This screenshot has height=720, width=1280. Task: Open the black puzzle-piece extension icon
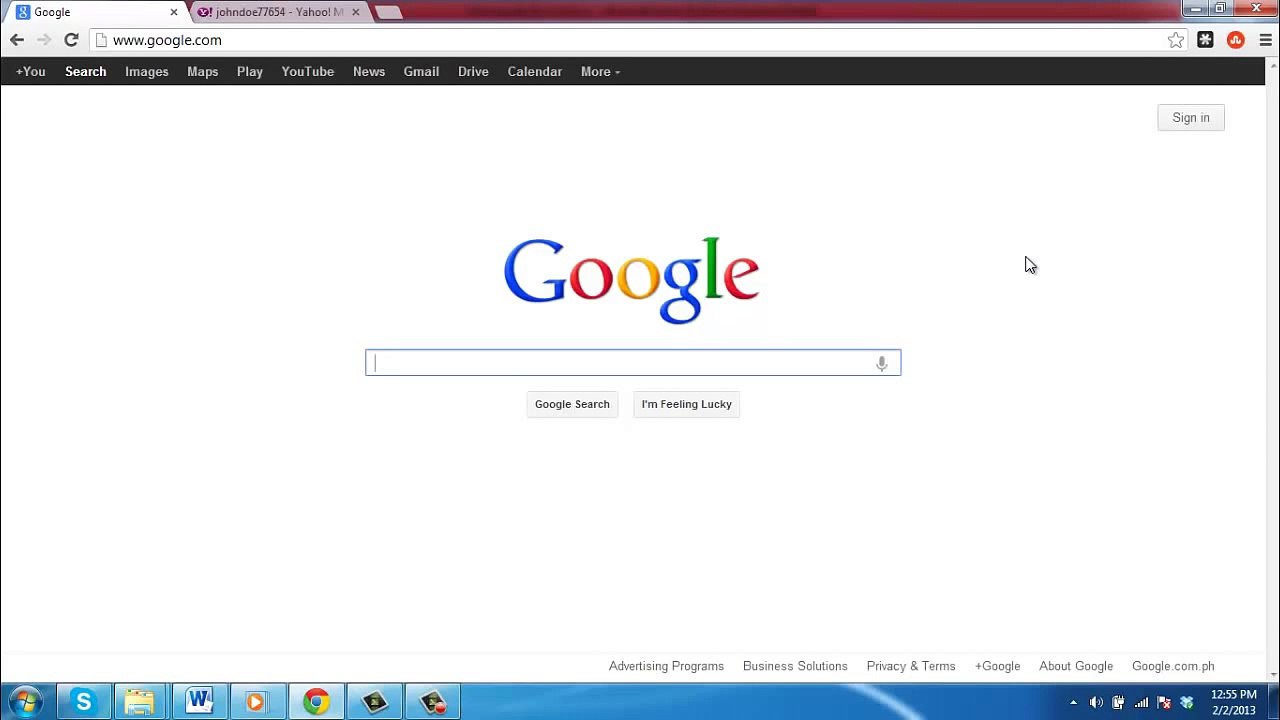(1205, 40)
